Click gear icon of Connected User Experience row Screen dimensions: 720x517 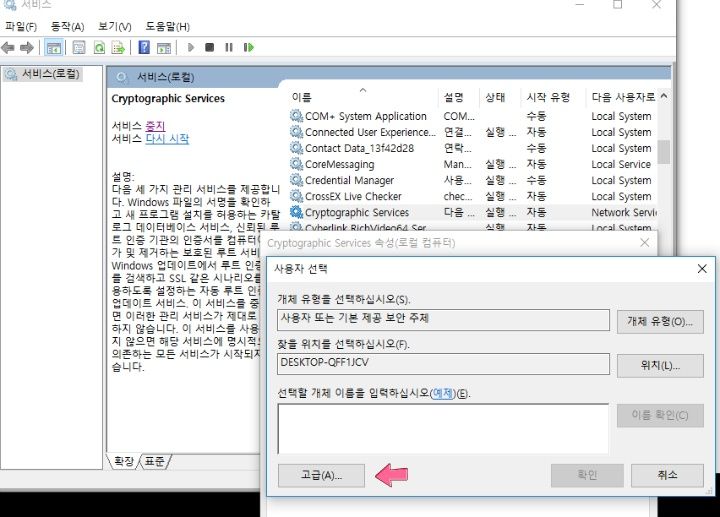click(297, 132)
